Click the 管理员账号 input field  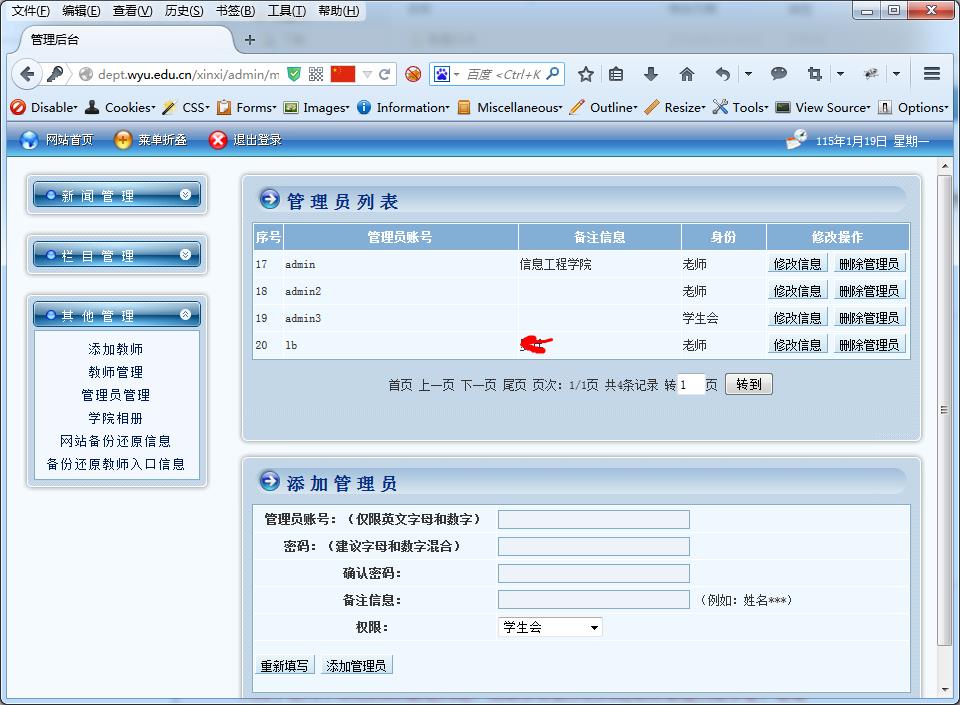[x=594, y=520]
